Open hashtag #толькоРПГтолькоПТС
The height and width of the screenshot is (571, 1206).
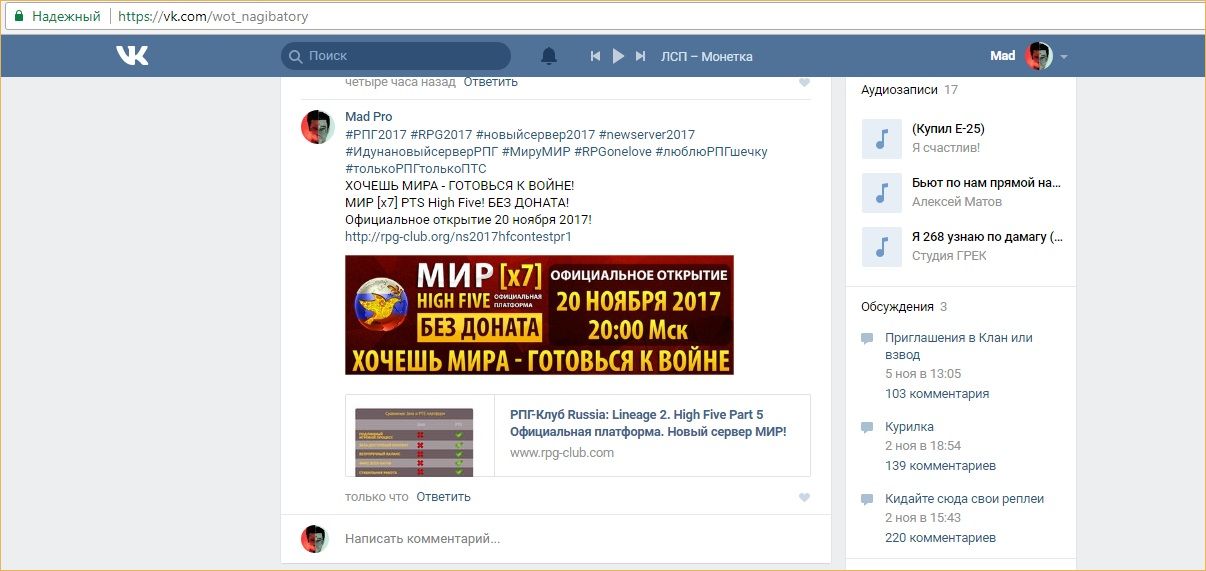click(x=416, y=168)
